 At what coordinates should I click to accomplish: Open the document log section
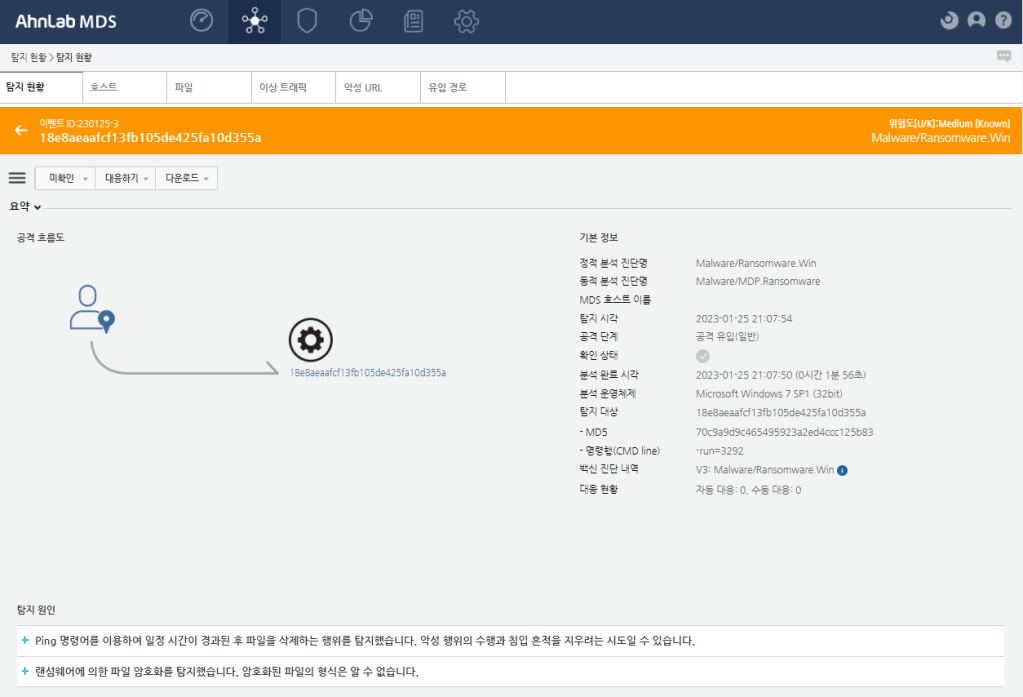click(413, 20)
